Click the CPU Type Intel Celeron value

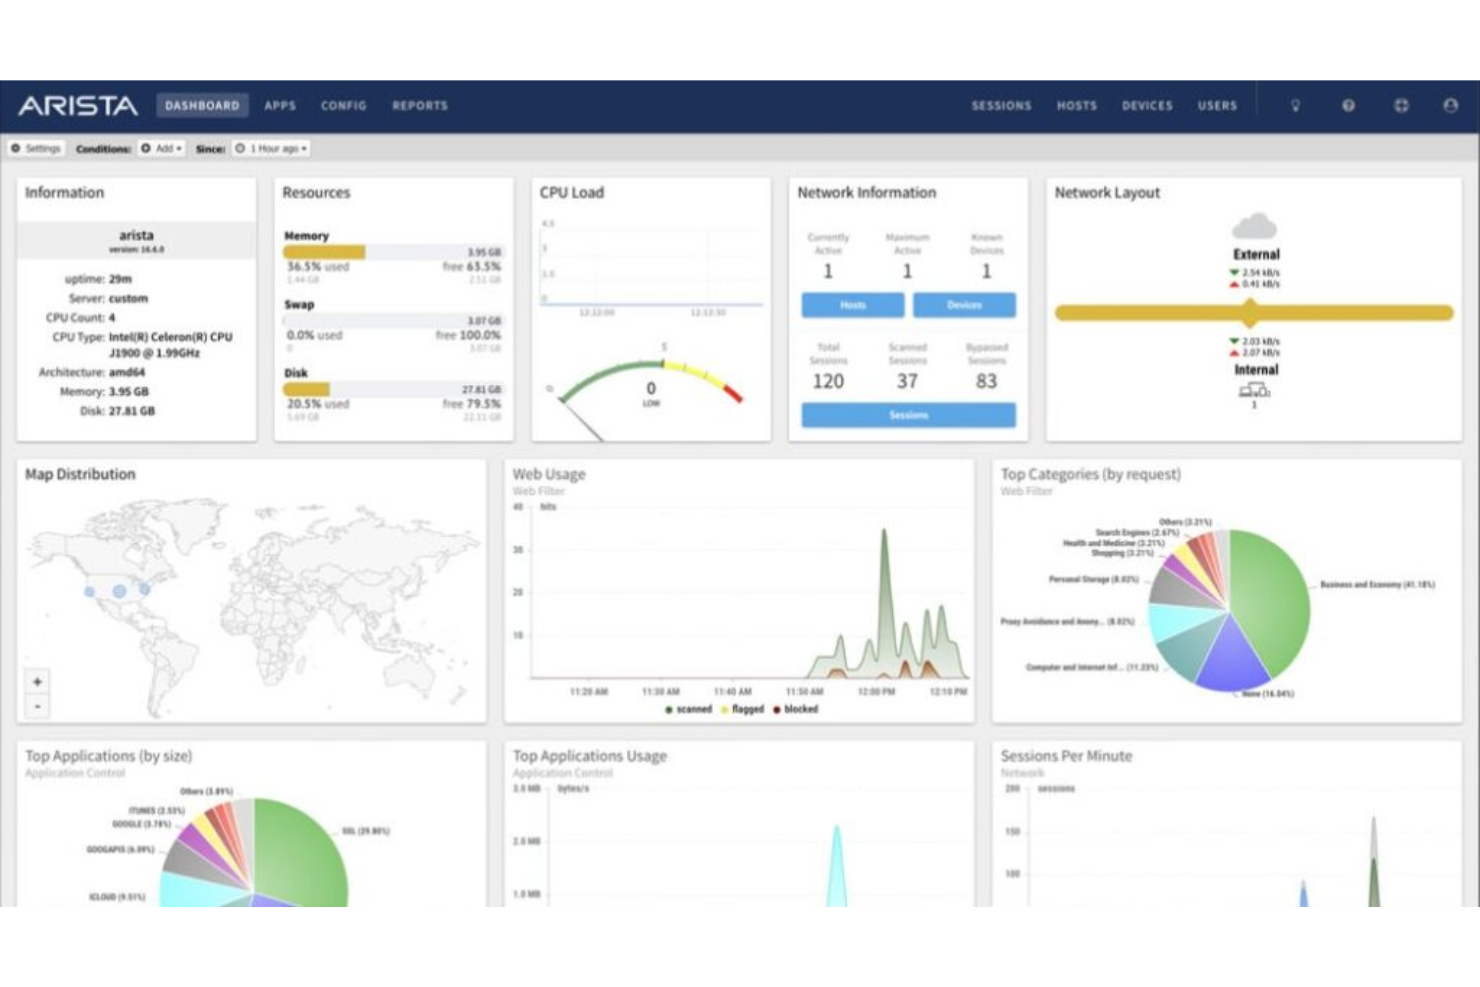[x=171, y=345]
